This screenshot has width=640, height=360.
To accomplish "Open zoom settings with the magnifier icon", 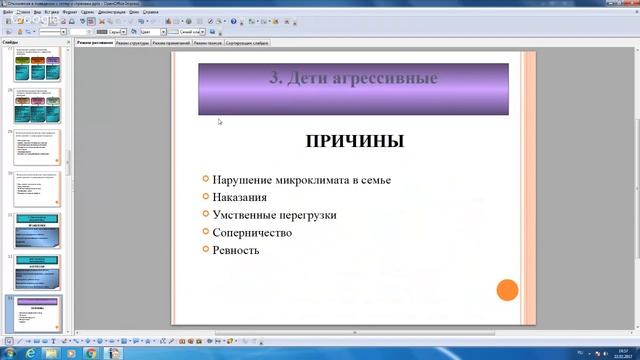I will point(219,21).
